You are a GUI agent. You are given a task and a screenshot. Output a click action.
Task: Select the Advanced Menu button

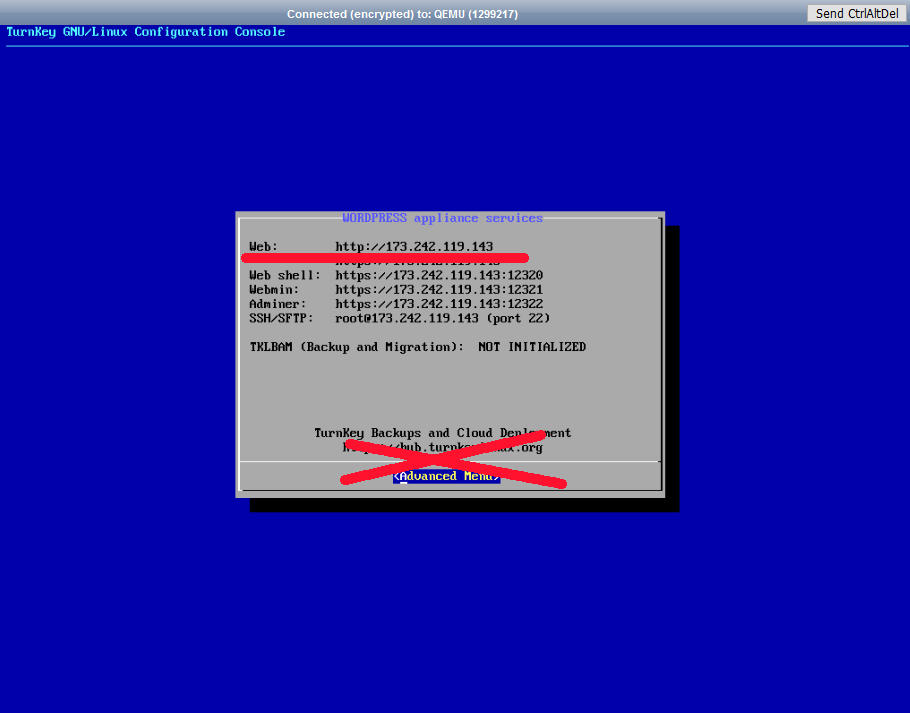coord(447,476)
